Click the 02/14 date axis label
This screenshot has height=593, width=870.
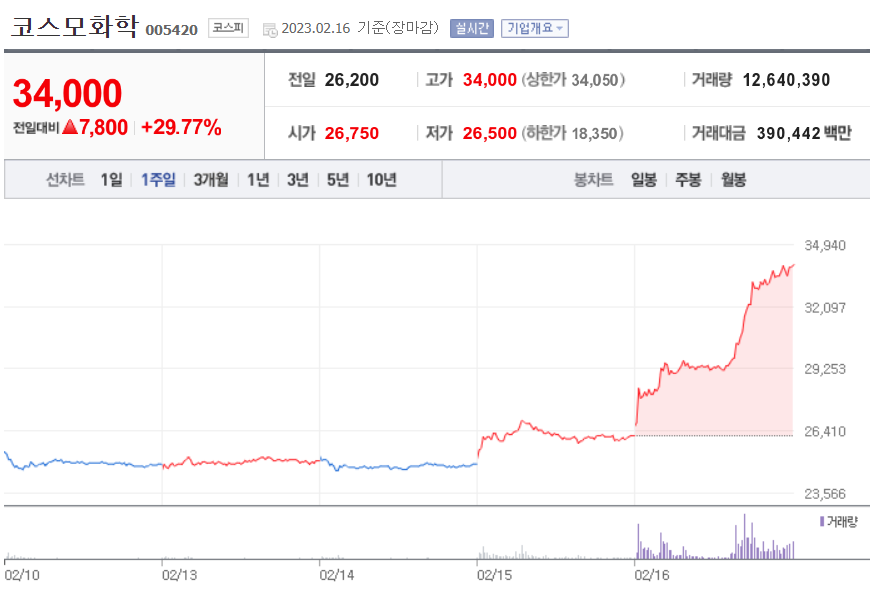pyautogui.click(x=337, y=575)
